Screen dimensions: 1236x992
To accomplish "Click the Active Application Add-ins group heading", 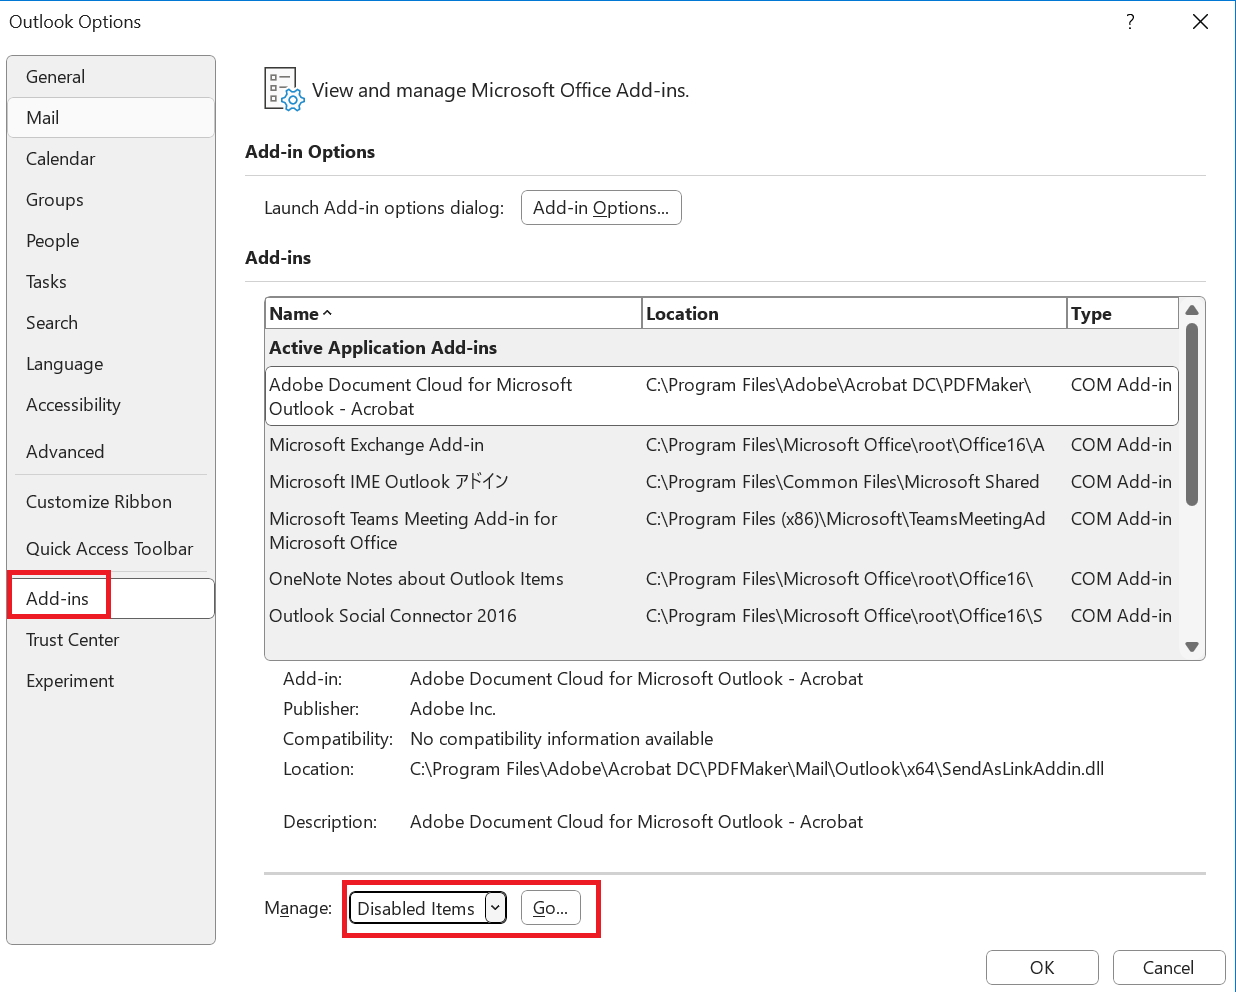I will (x=383, y=348).
